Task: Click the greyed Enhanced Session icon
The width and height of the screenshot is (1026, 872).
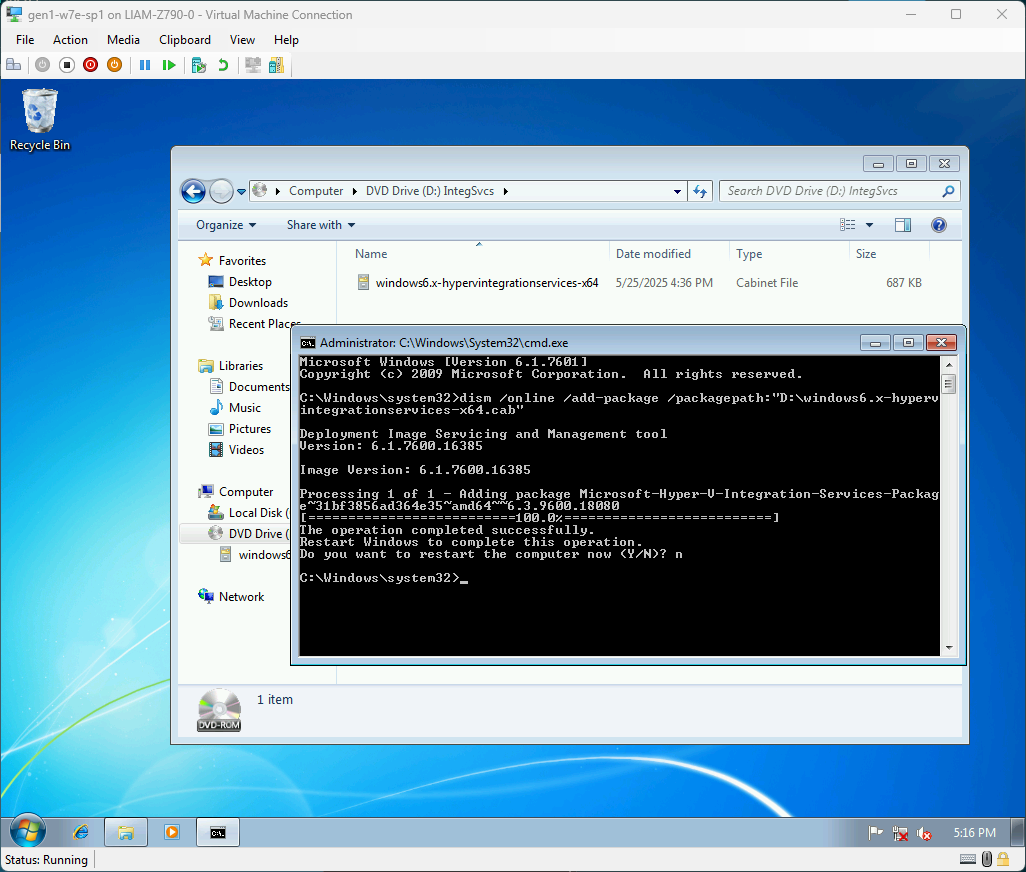Action: [253, 65]
